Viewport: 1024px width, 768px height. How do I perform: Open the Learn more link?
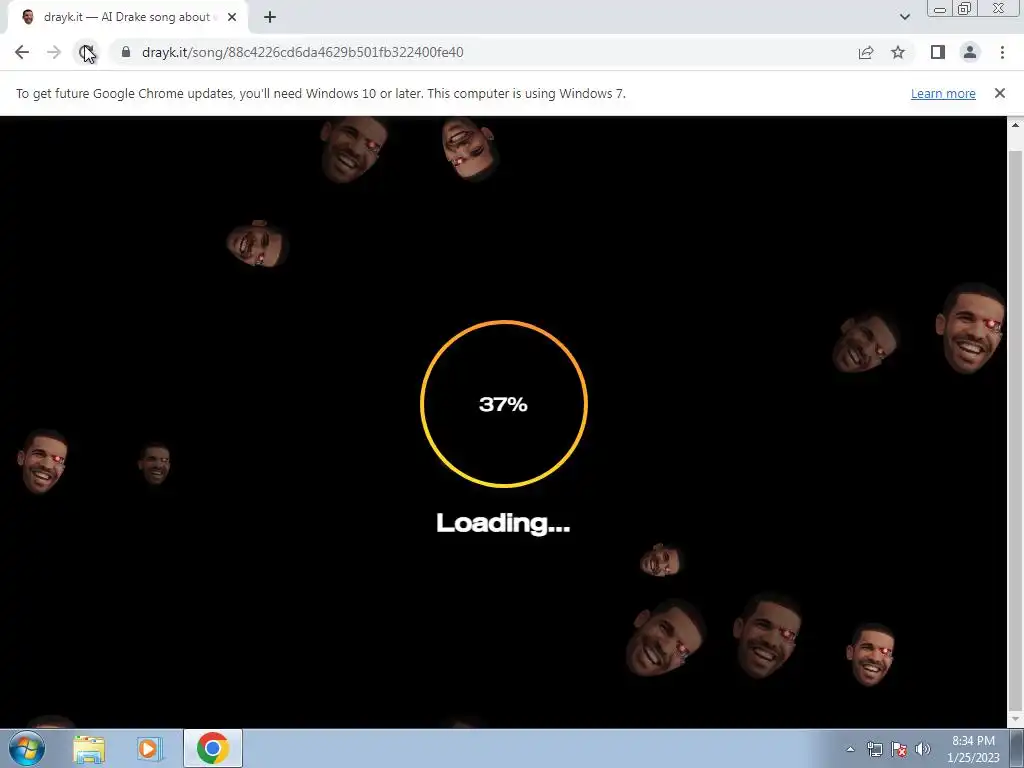pos(943,93)
